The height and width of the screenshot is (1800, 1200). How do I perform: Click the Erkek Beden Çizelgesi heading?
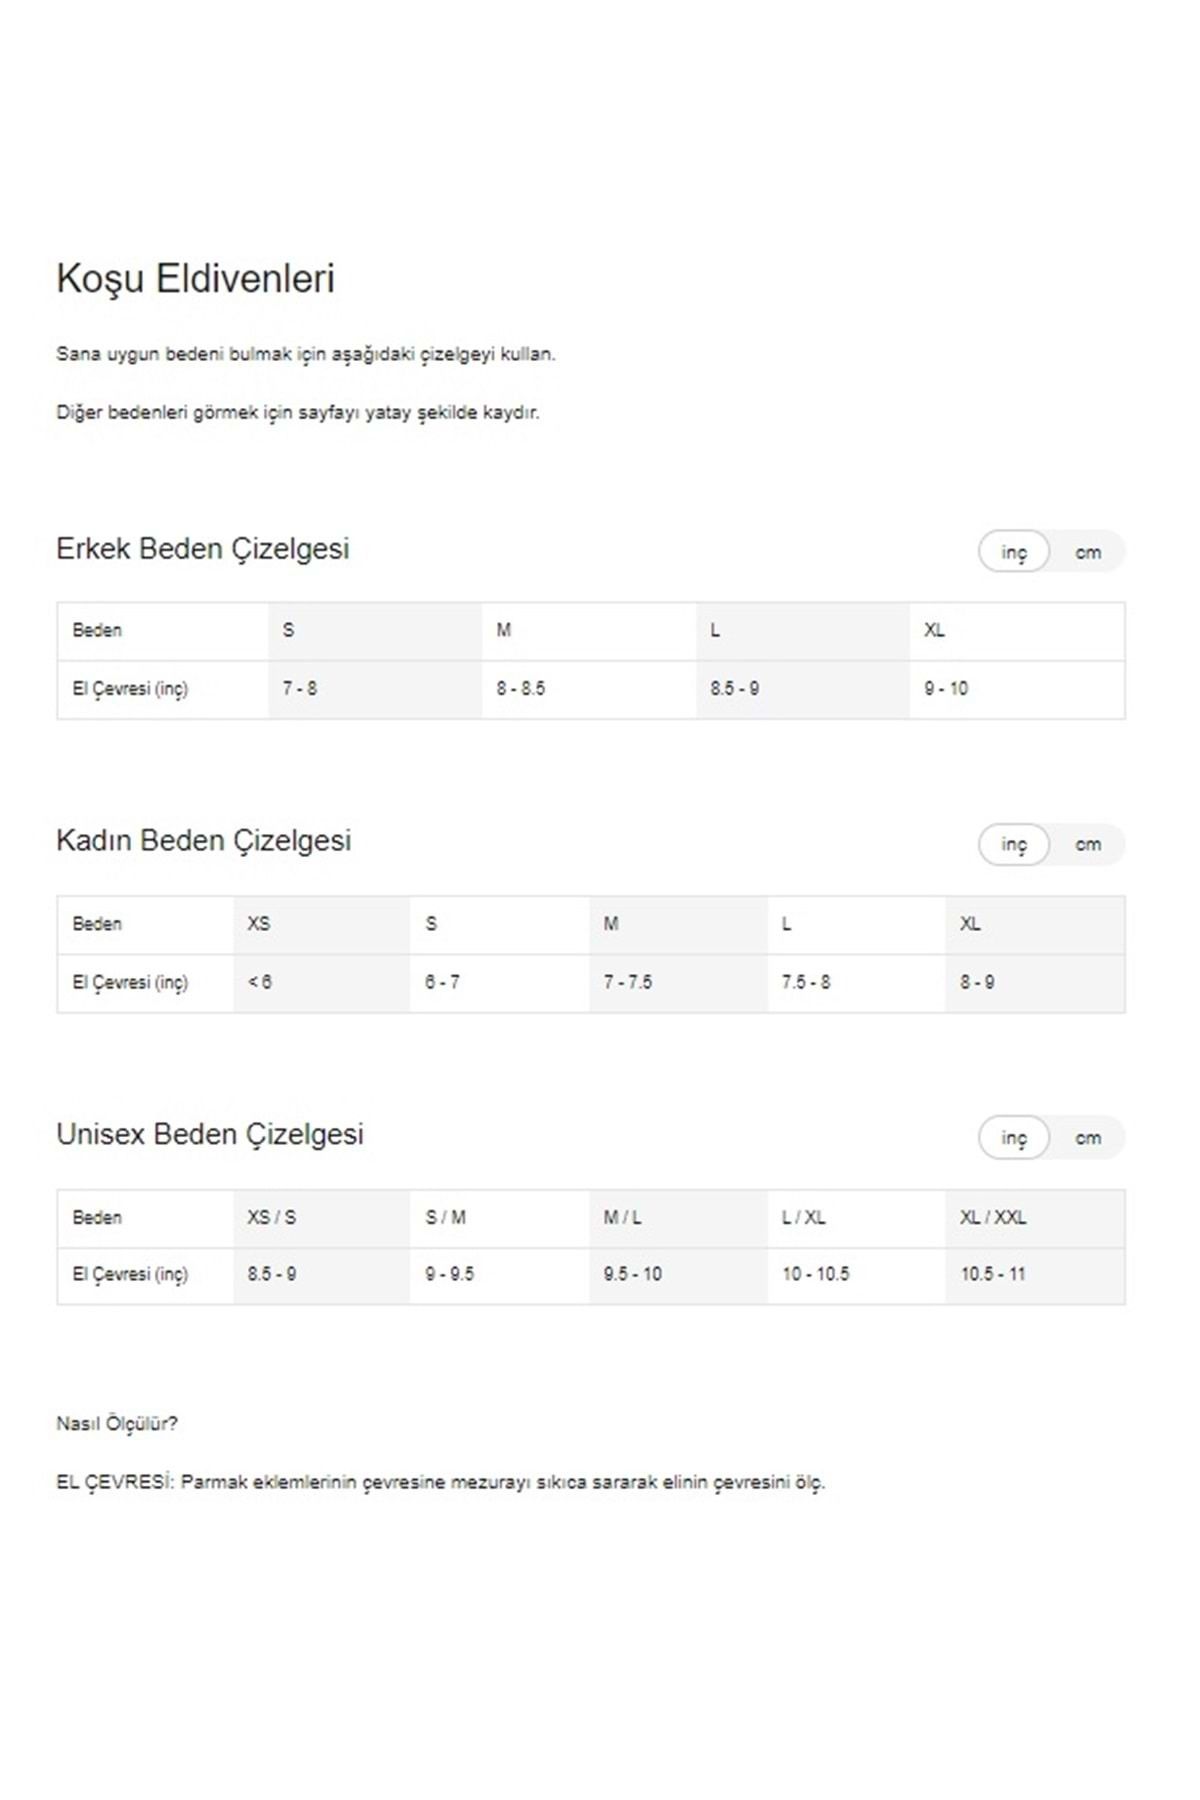[x=203, y=550]
